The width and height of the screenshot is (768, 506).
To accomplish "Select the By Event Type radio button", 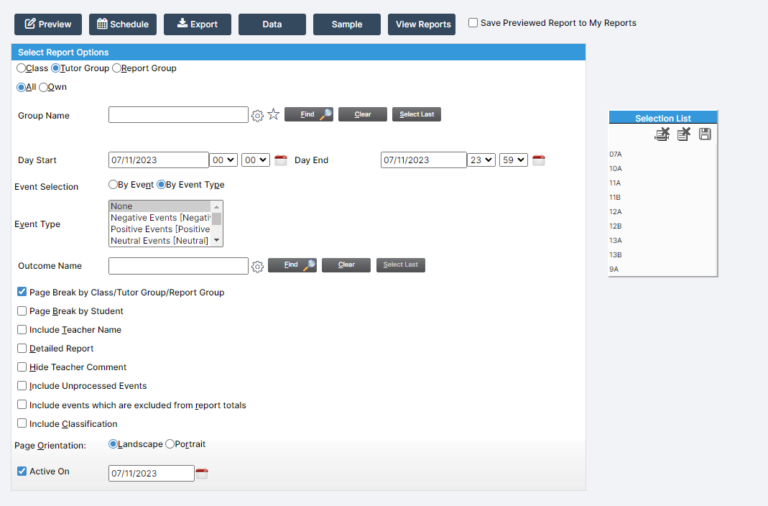I will pyautogui.click(x=161, y=184).
